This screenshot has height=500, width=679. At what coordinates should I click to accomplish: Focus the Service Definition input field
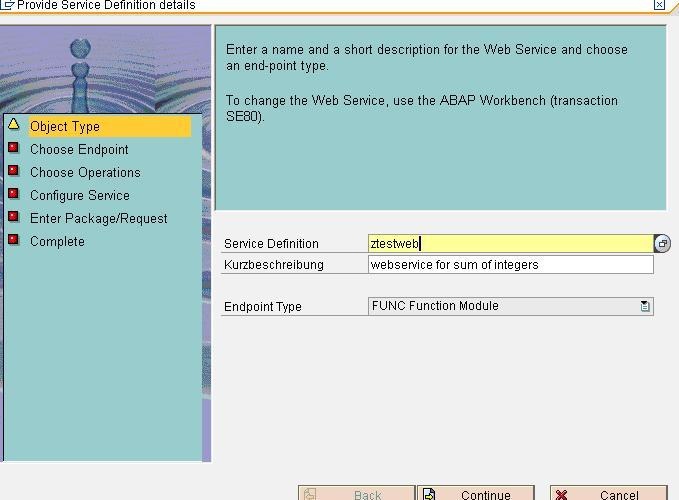pos(511,244)
